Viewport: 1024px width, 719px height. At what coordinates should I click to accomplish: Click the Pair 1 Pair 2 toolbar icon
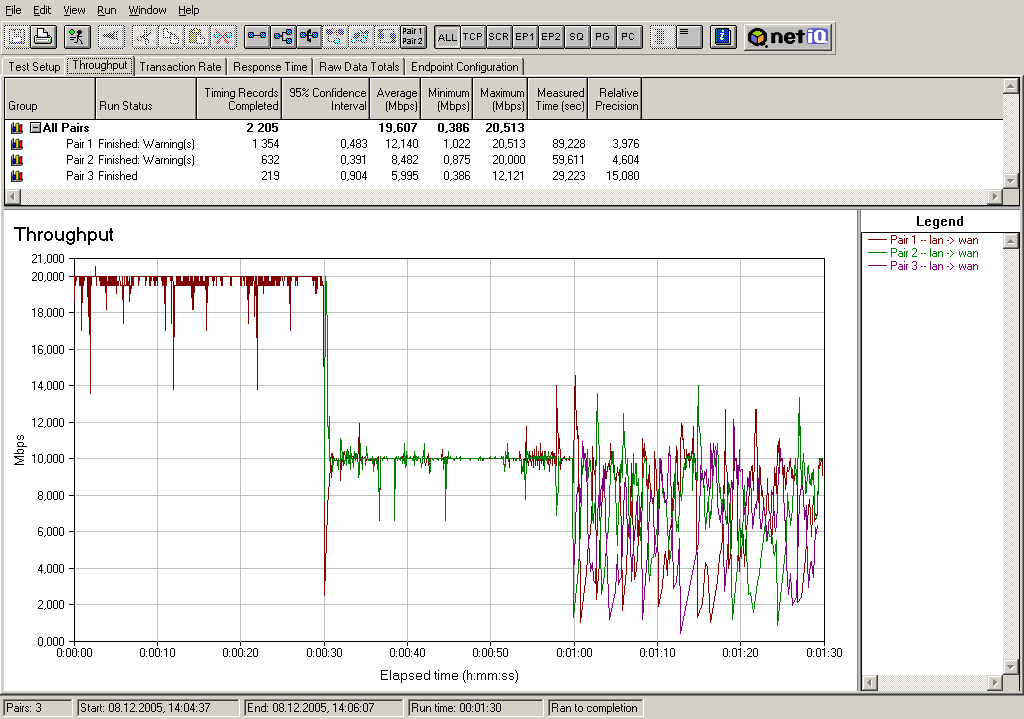412,37
